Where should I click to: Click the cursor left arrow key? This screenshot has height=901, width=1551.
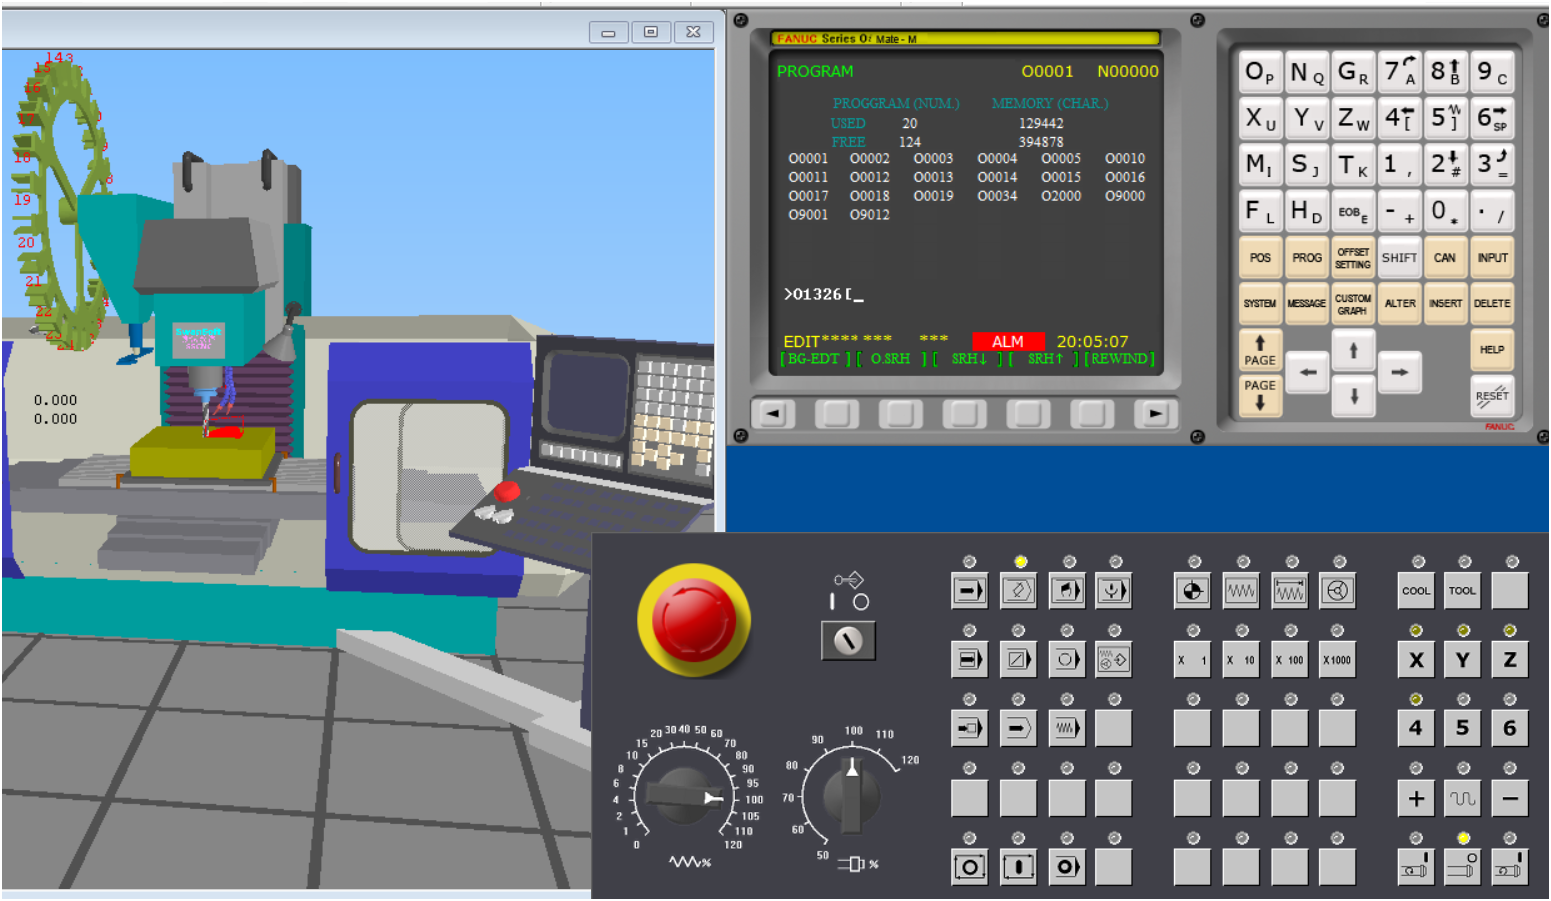click(x=1307, y=372)
